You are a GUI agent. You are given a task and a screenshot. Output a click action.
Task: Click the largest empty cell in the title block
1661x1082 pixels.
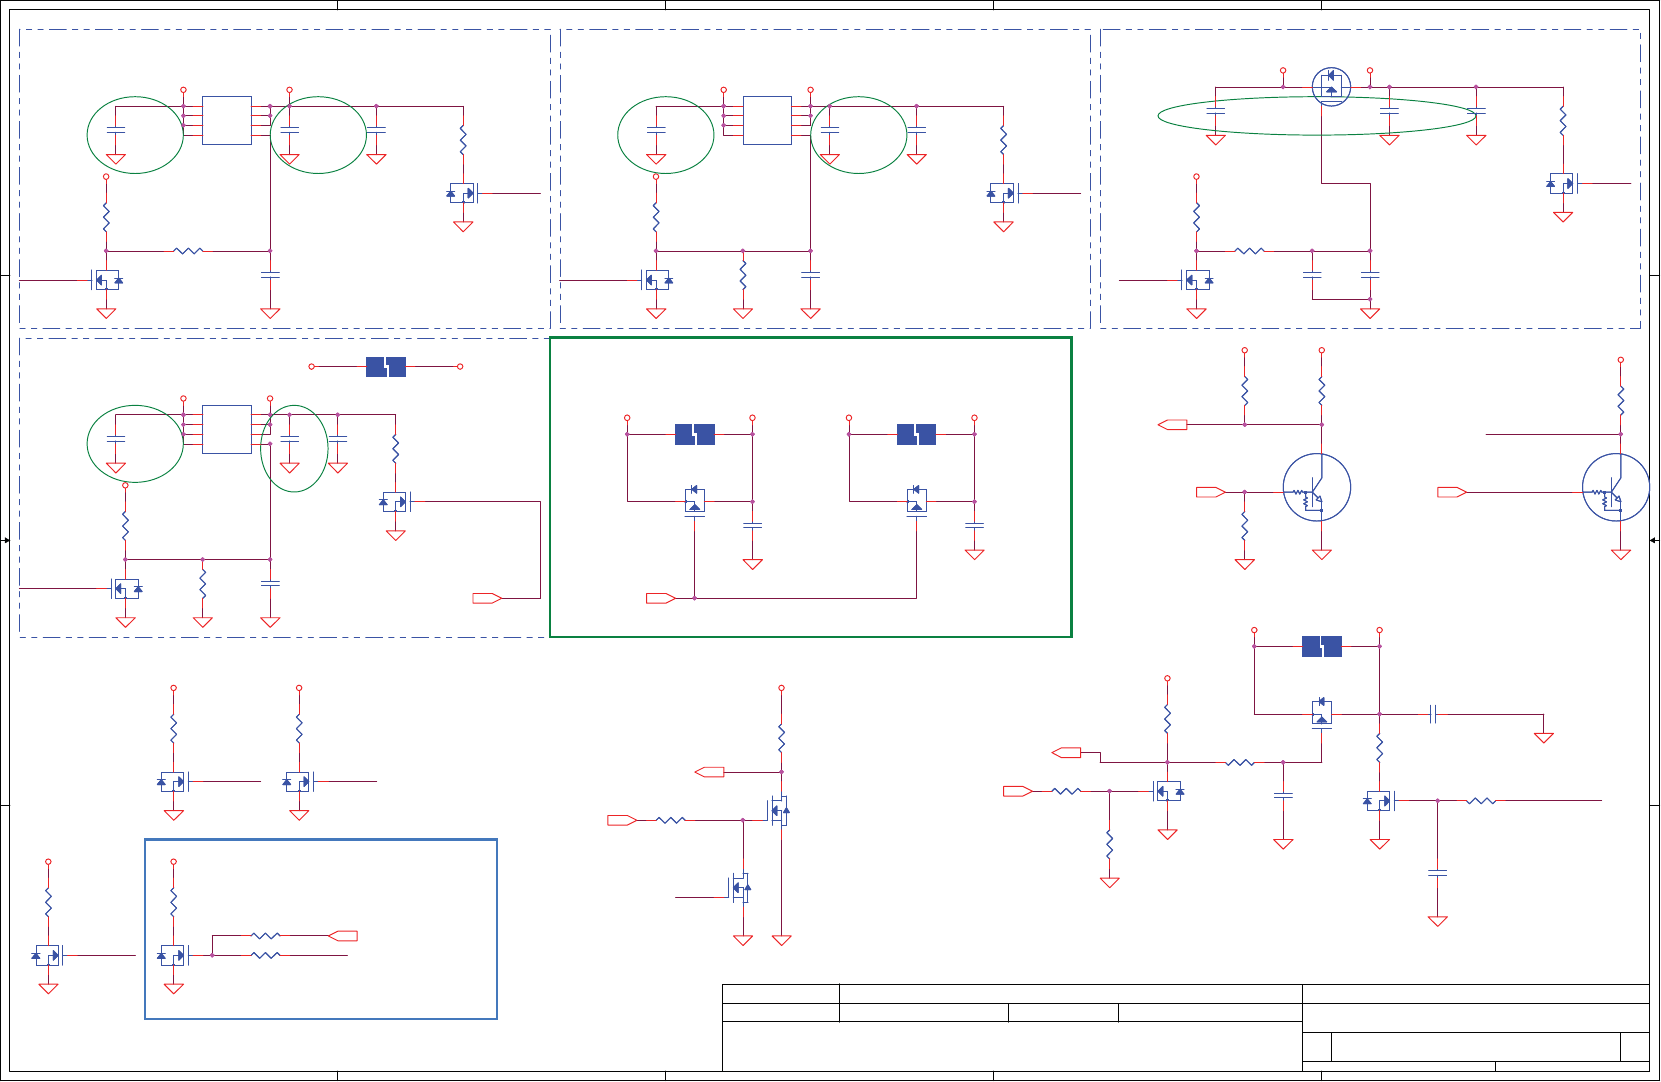[x=1012, y=1046]
